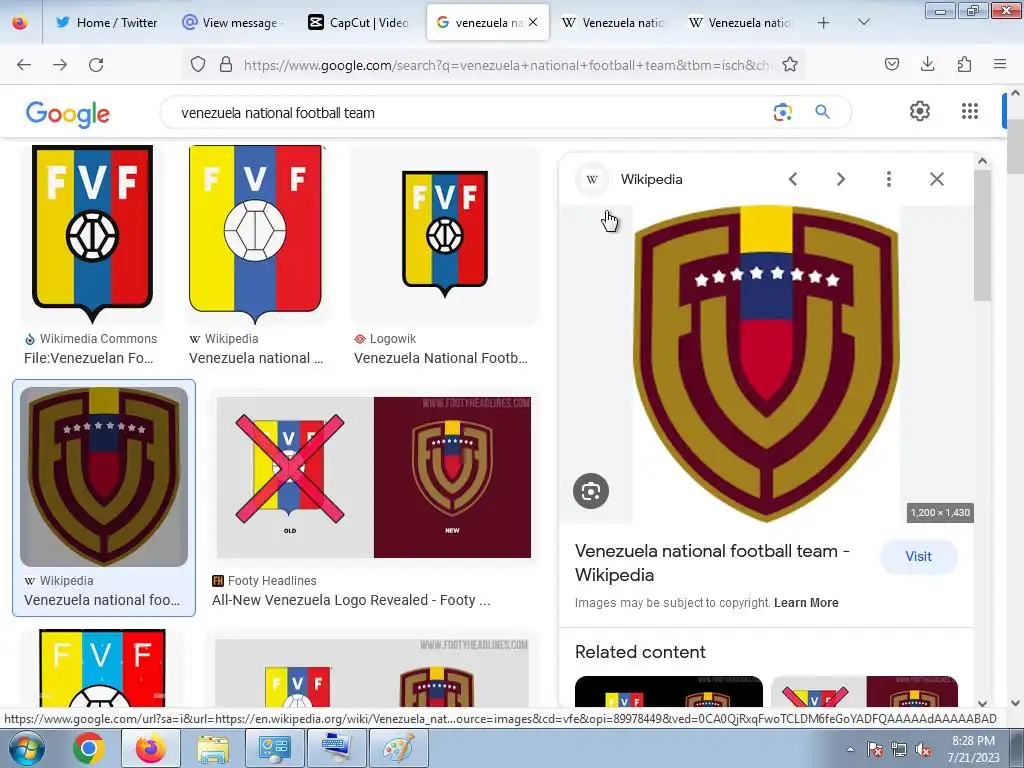Bookmark this page with the star
The height and width of the screenshot is (768, 1024).
point(790,64)
